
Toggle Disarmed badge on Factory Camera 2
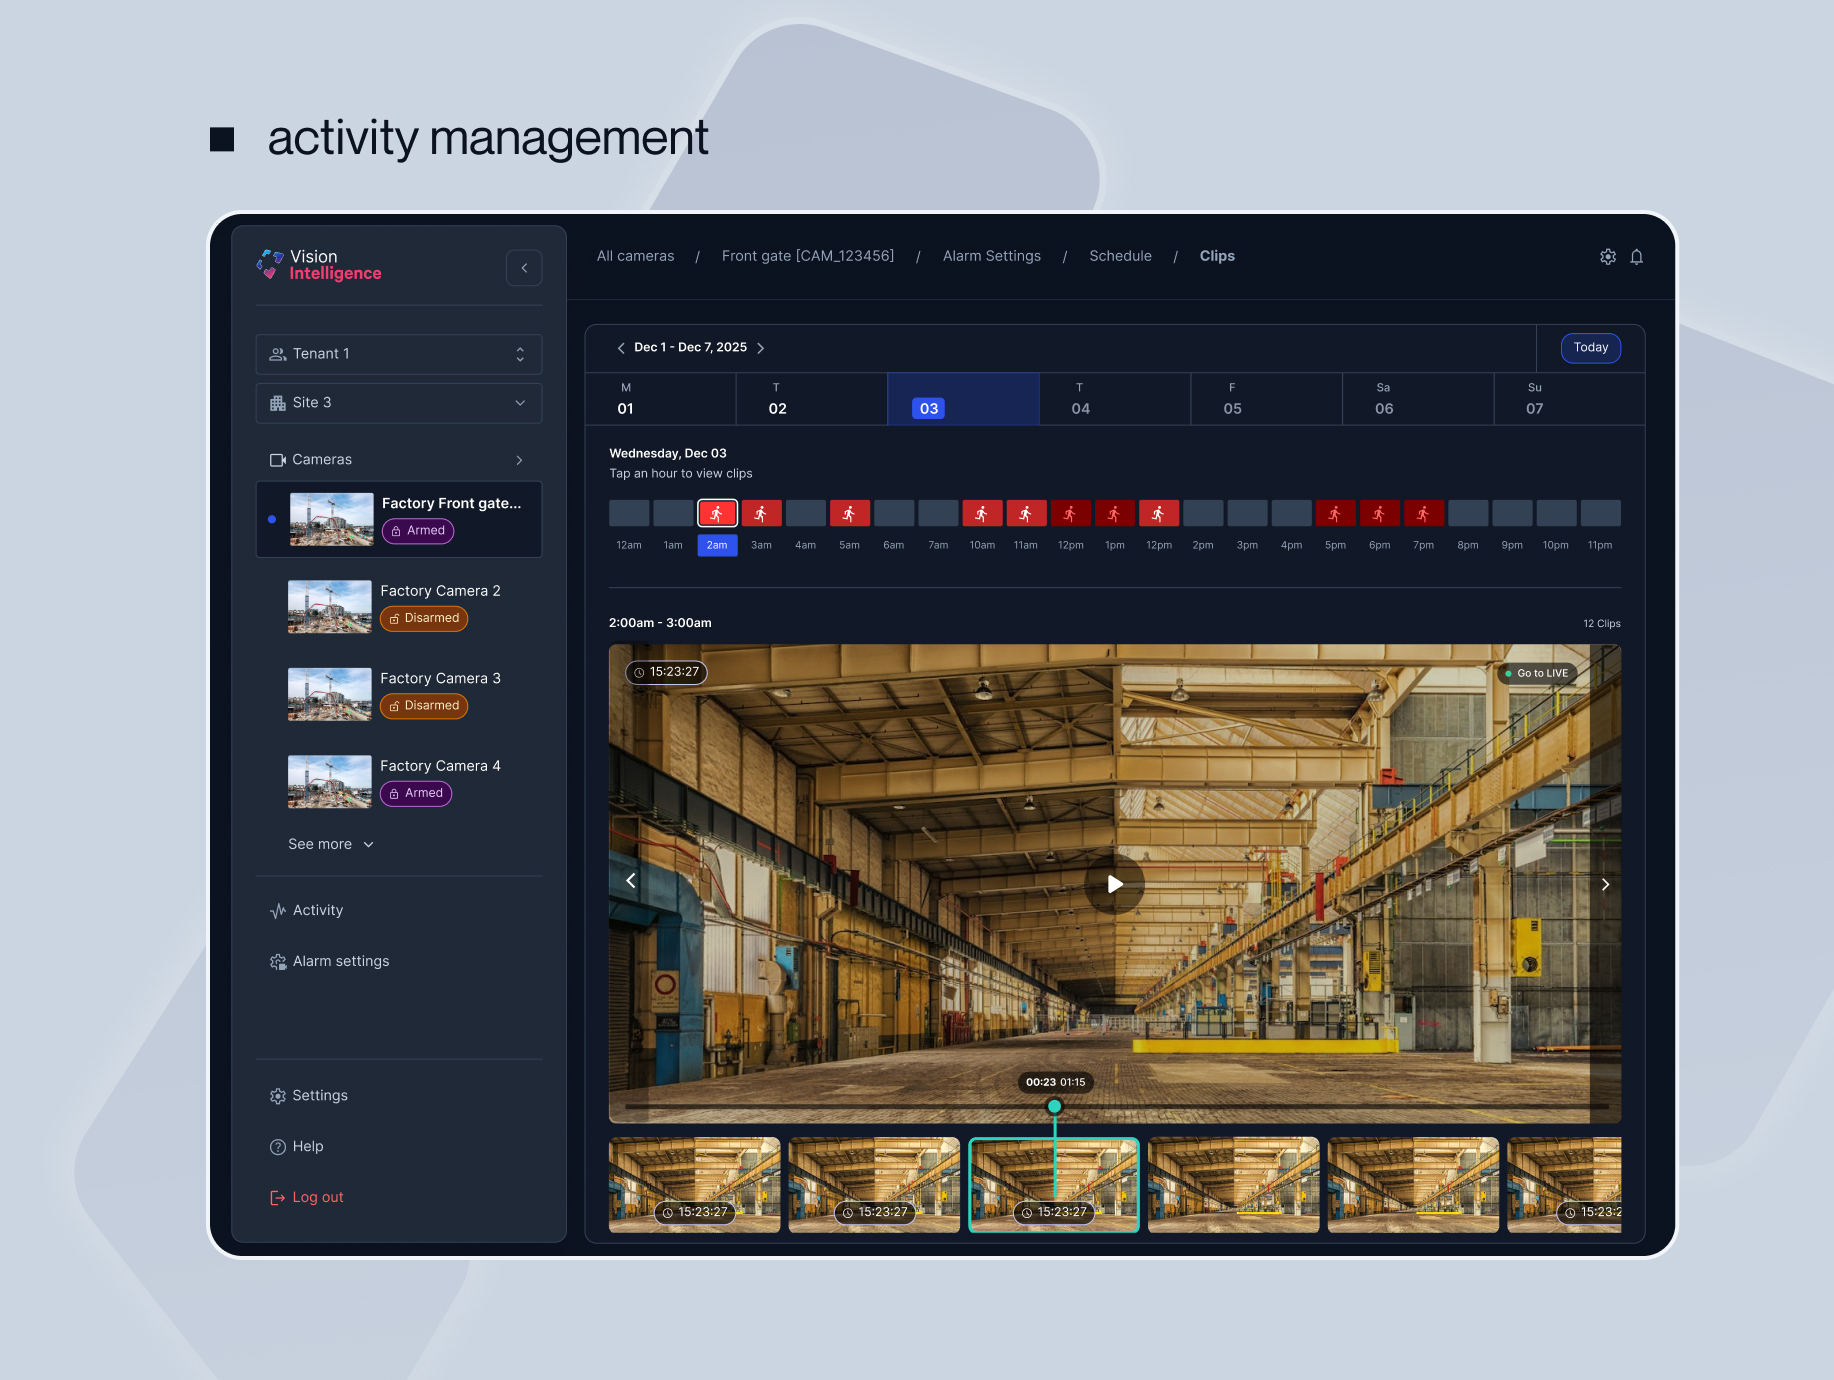424,619
